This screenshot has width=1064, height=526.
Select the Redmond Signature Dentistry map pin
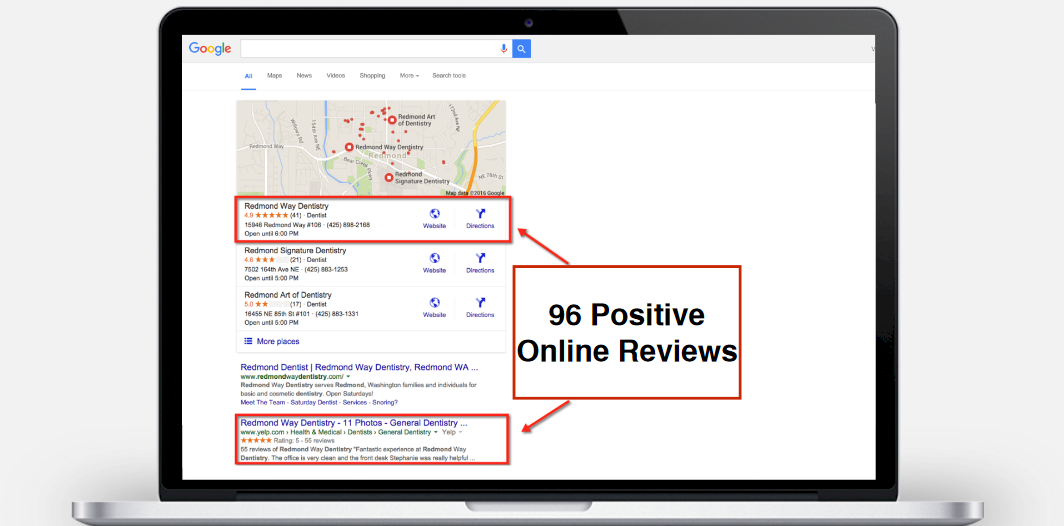pos(388,177)
